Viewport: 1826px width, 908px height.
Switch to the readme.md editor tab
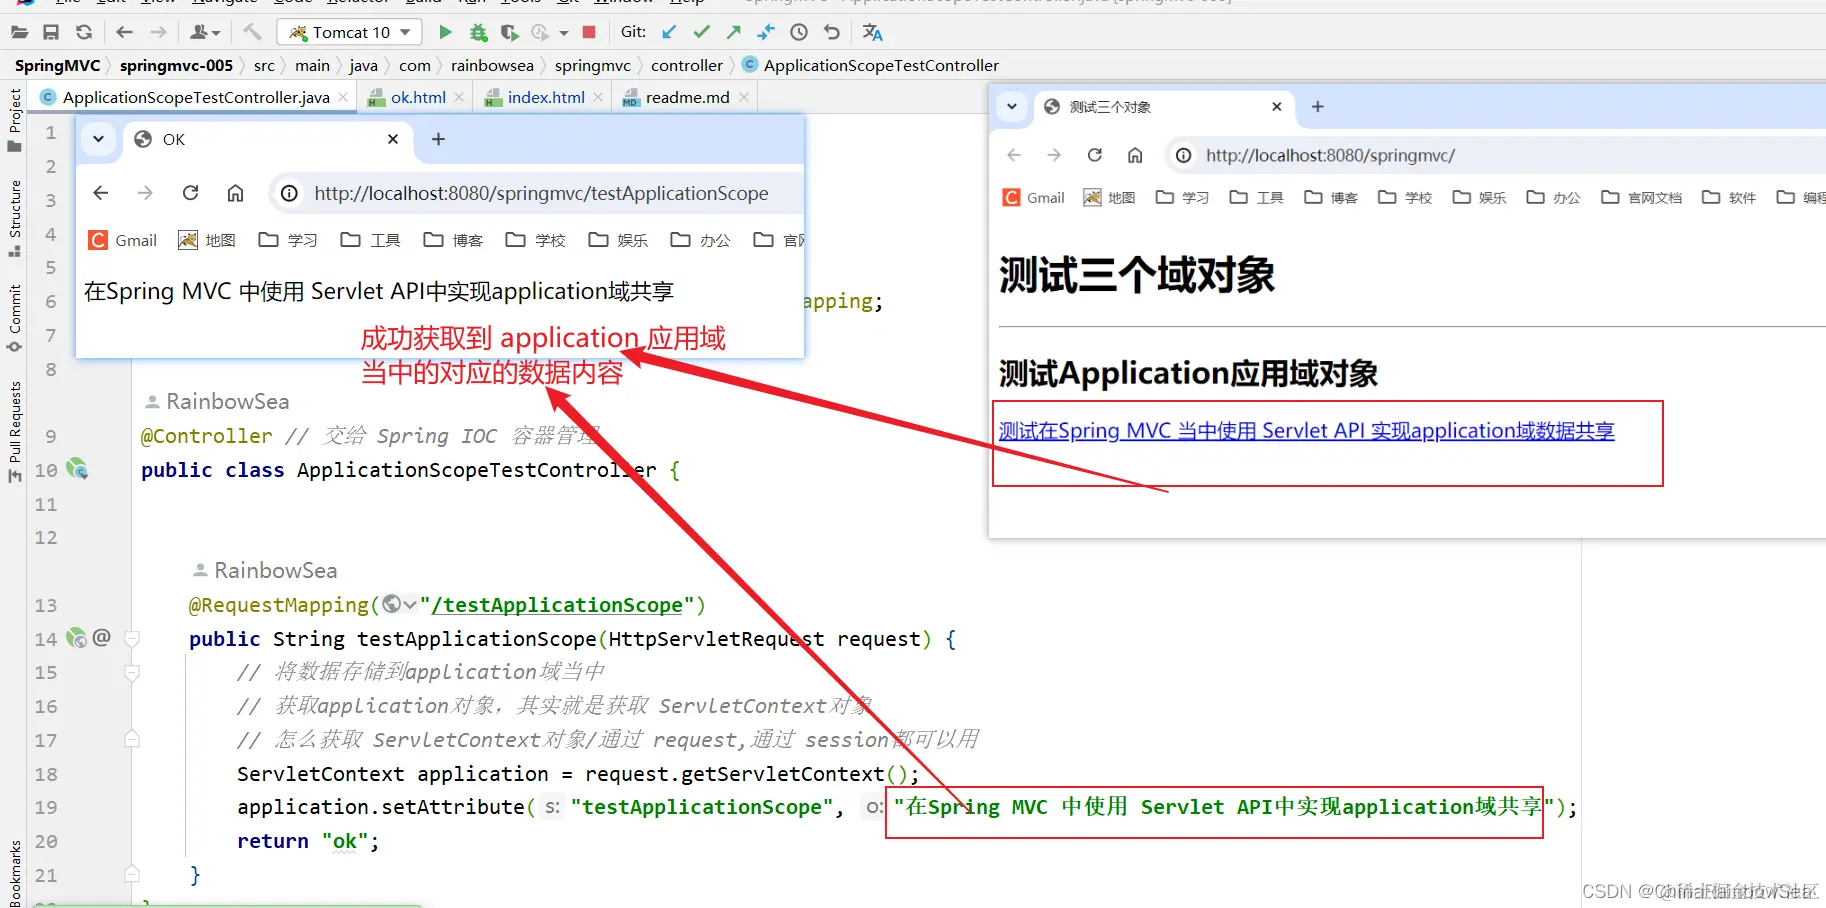(x=687, y=97)
